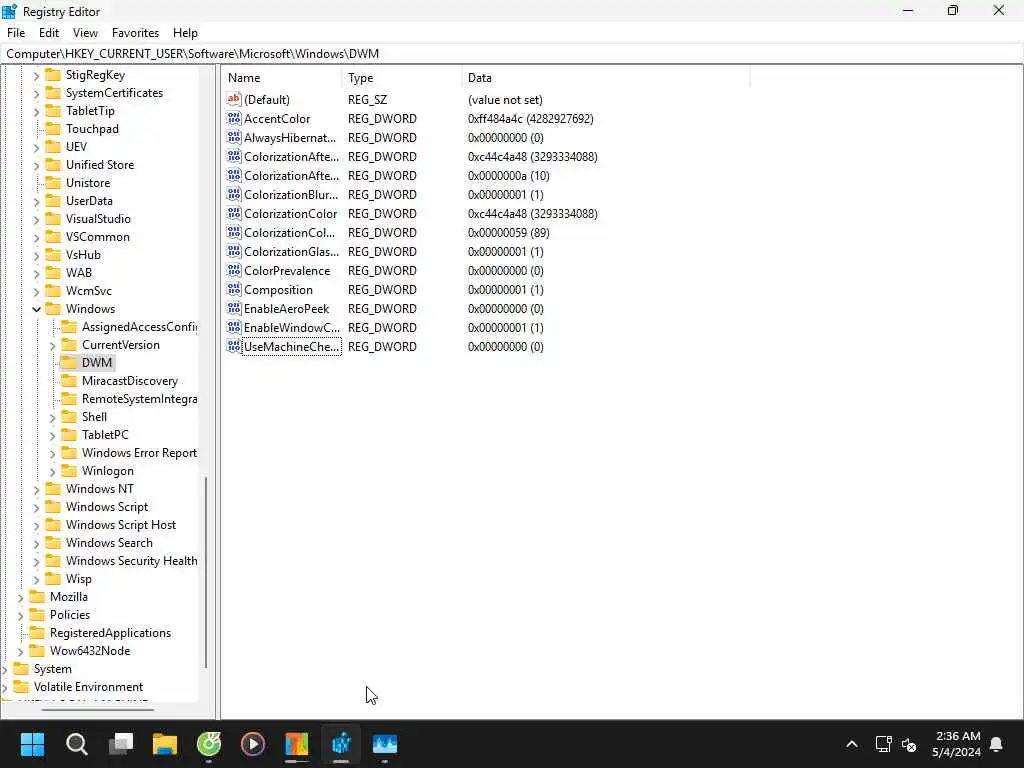The width and height of the screenshot is (1024, 768).
Task: Open the Favorites menu
Action: click(135, 33)
